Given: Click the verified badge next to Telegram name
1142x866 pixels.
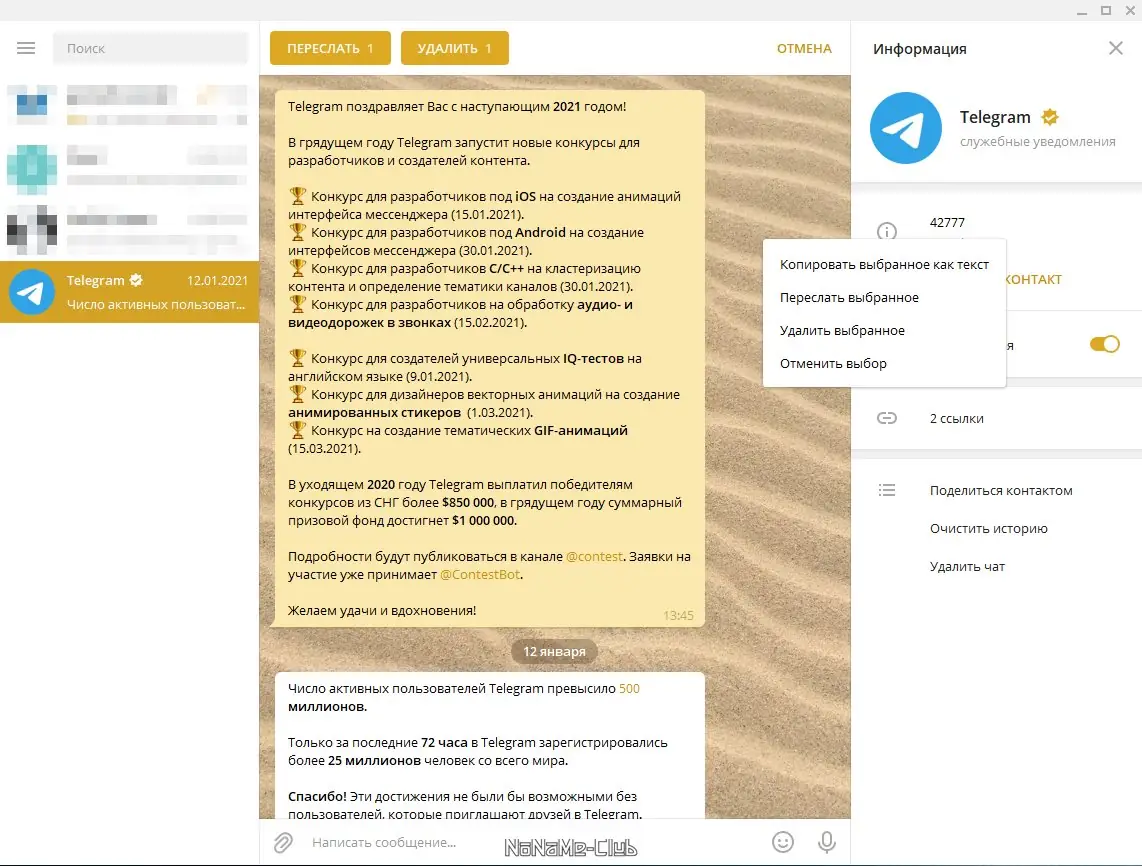Looking at the screenshot, I should (x=1050, y=117).
